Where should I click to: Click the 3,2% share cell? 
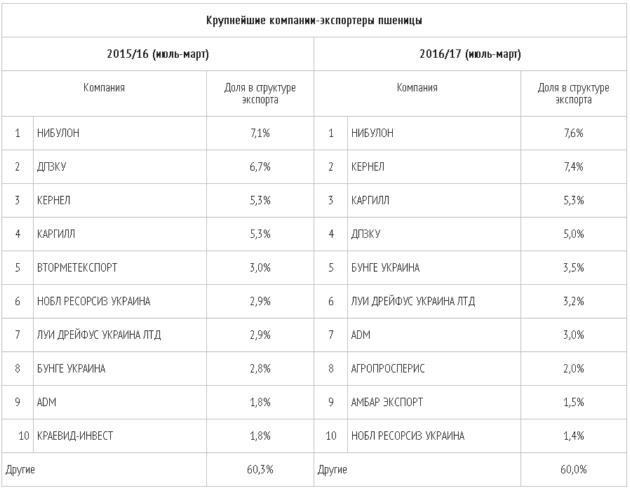[x=573, y=301]
